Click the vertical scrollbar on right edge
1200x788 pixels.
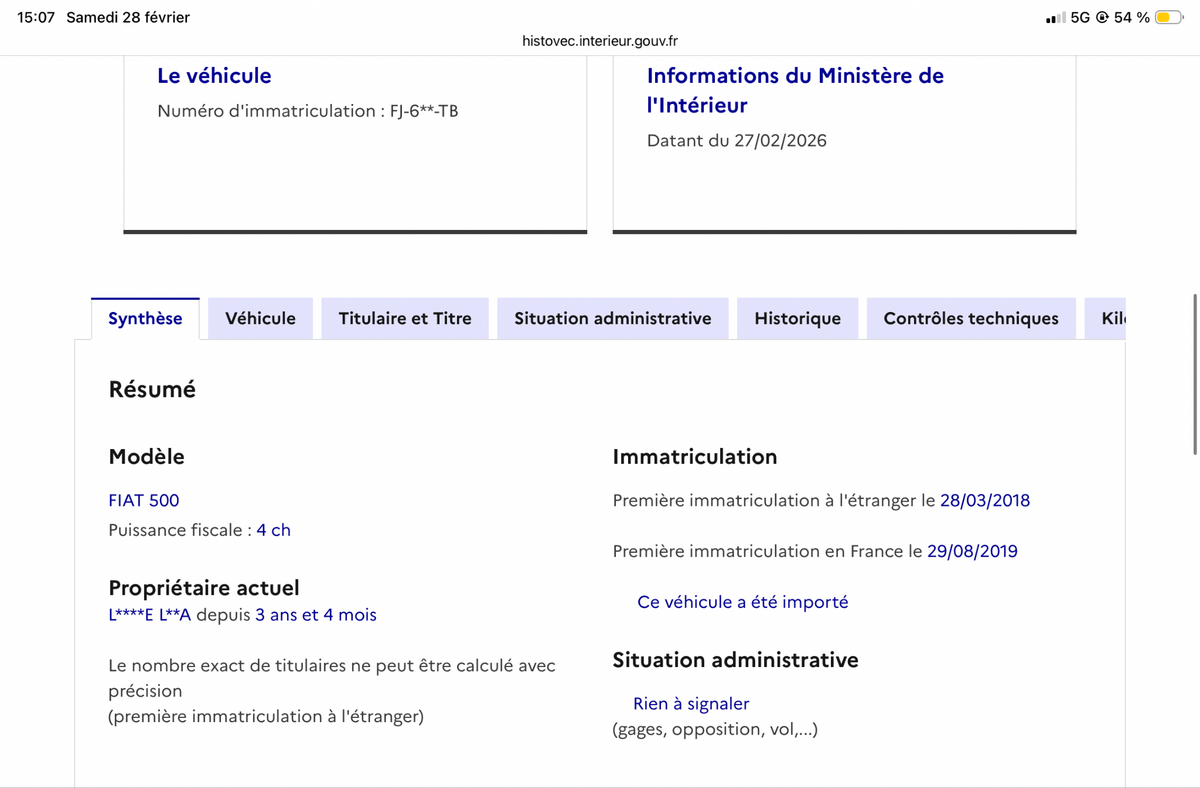tap(1195, 375)
